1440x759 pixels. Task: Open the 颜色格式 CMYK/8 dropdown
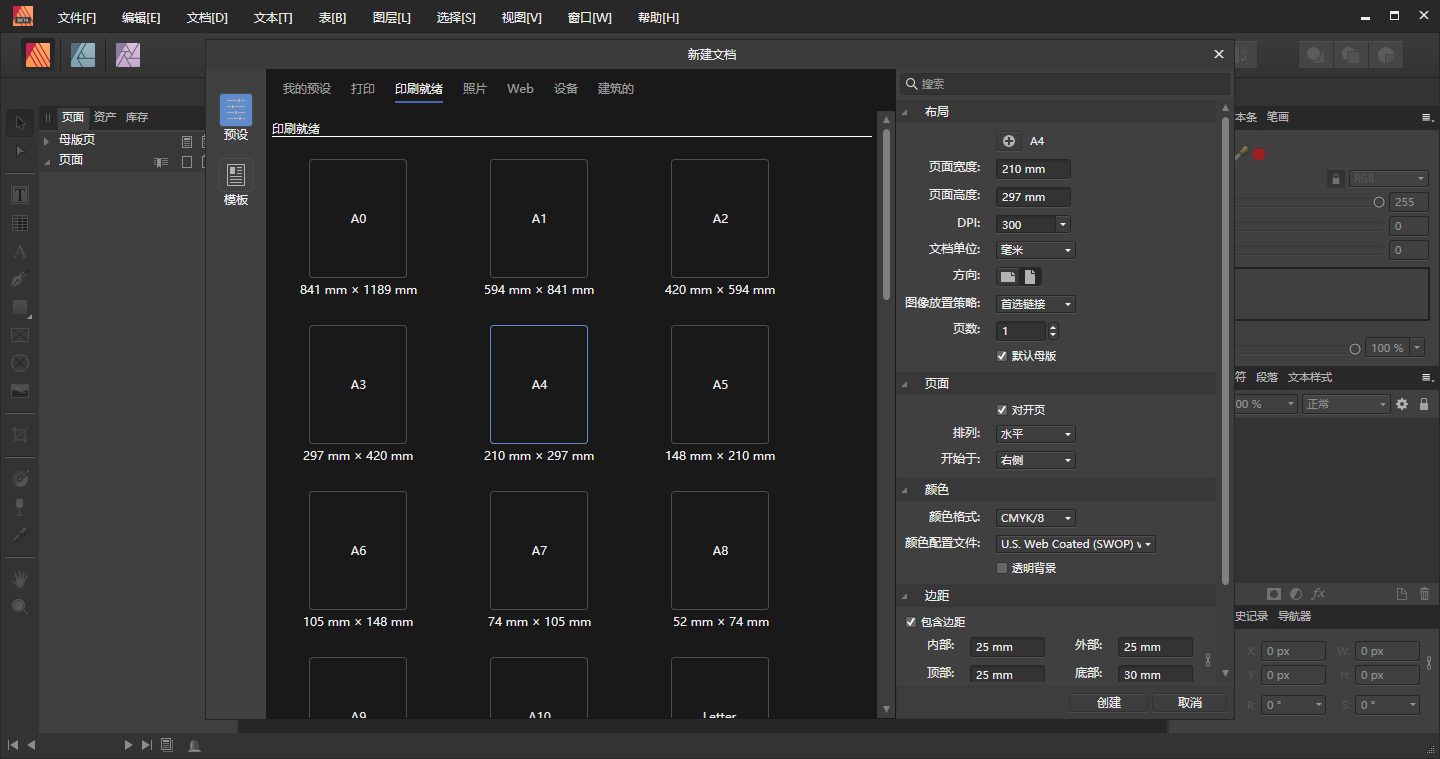pyautogui.click(x=1036, y=518)
